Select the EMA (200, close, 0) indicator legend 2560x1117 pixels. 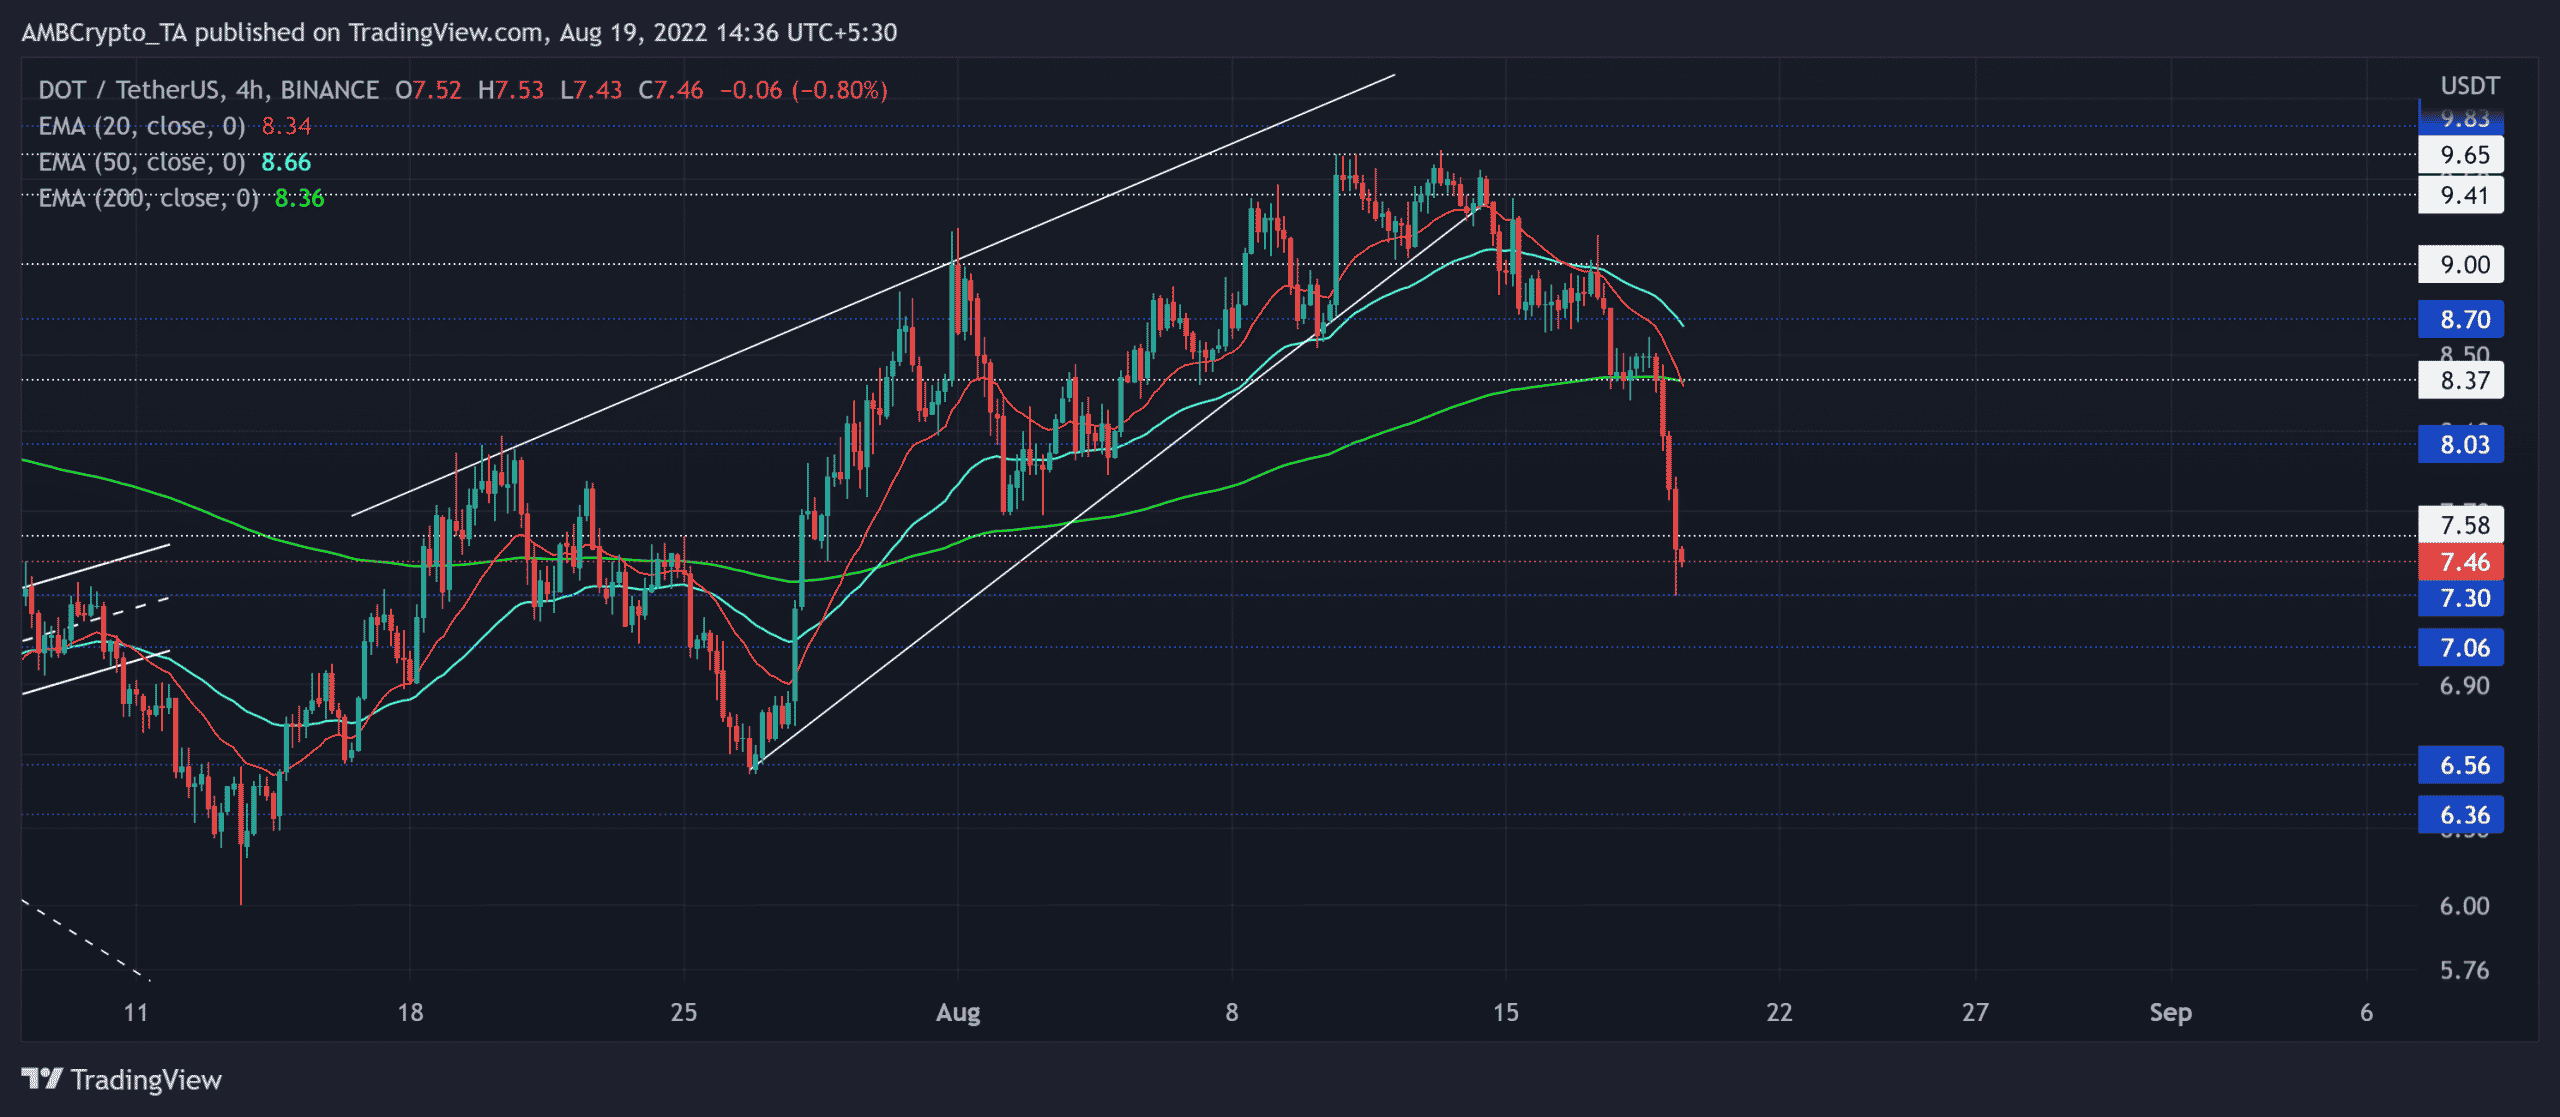[148, 198]
